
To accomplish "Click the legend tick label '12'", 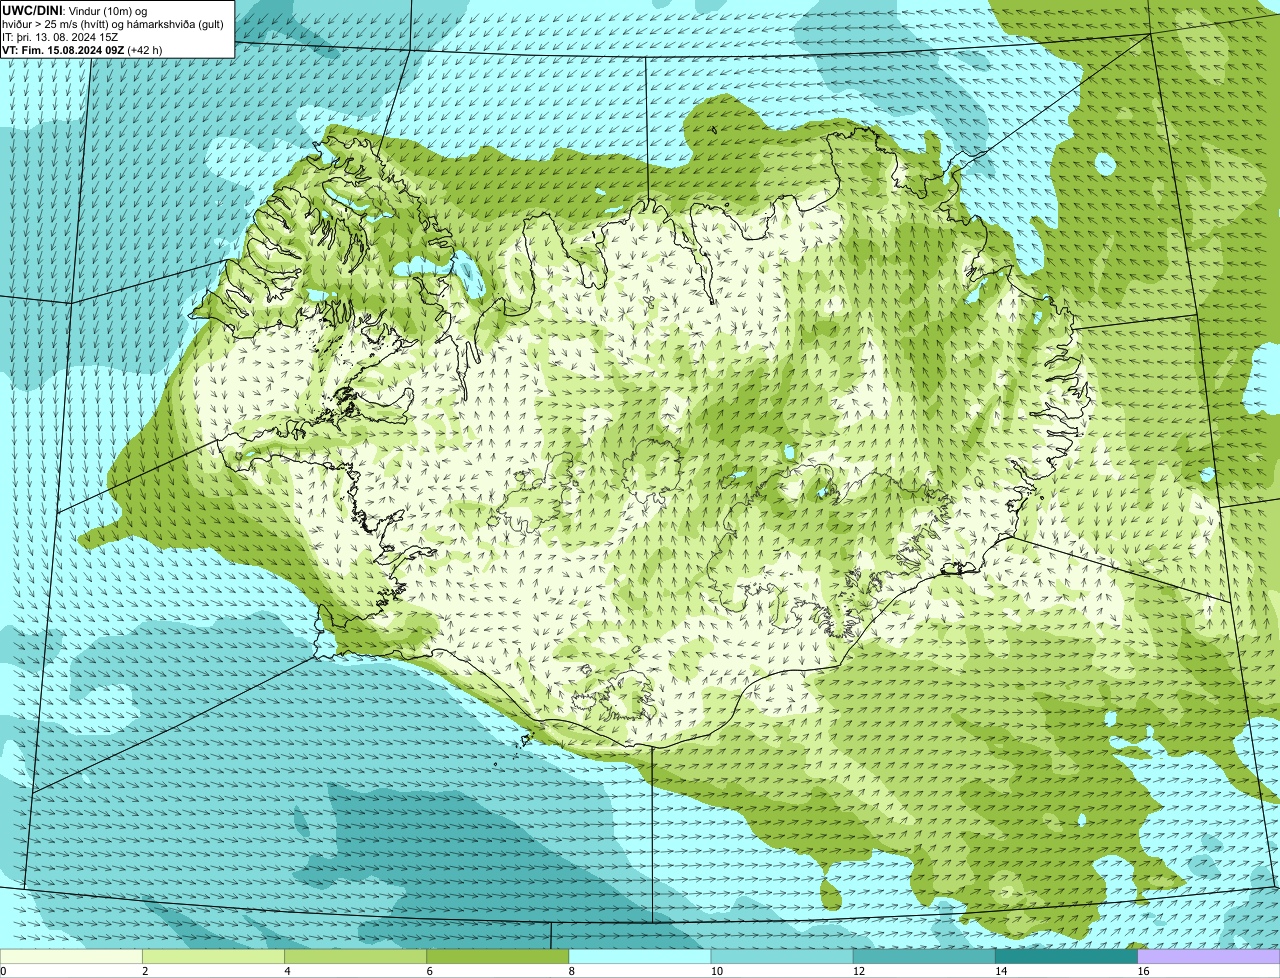I will coord(858,971).
